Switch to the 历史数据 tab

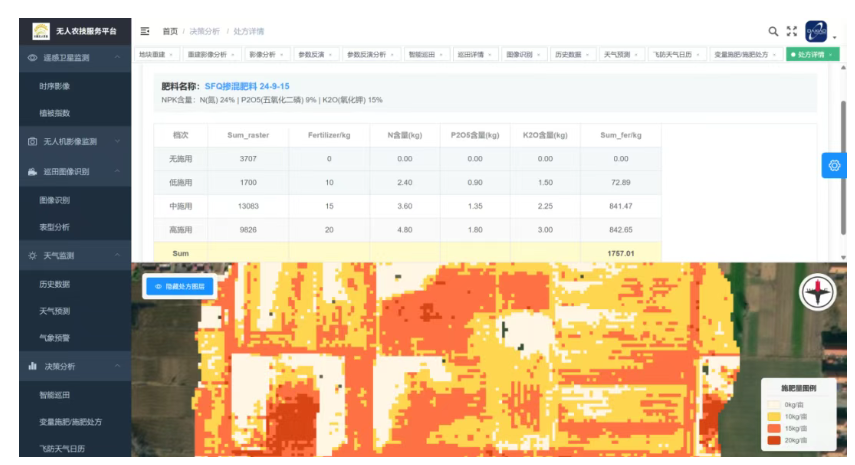coord(567,54)
